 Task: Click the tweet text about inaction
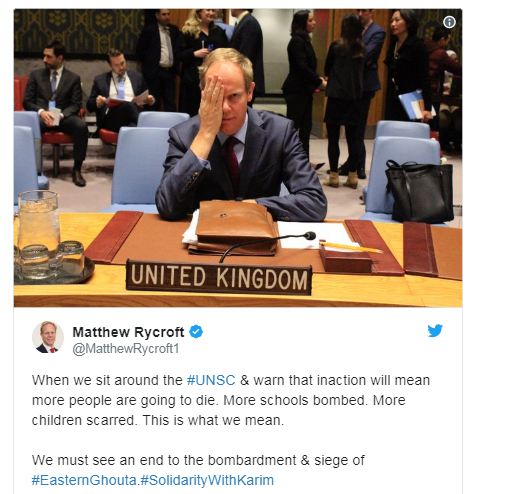point(231,400)
